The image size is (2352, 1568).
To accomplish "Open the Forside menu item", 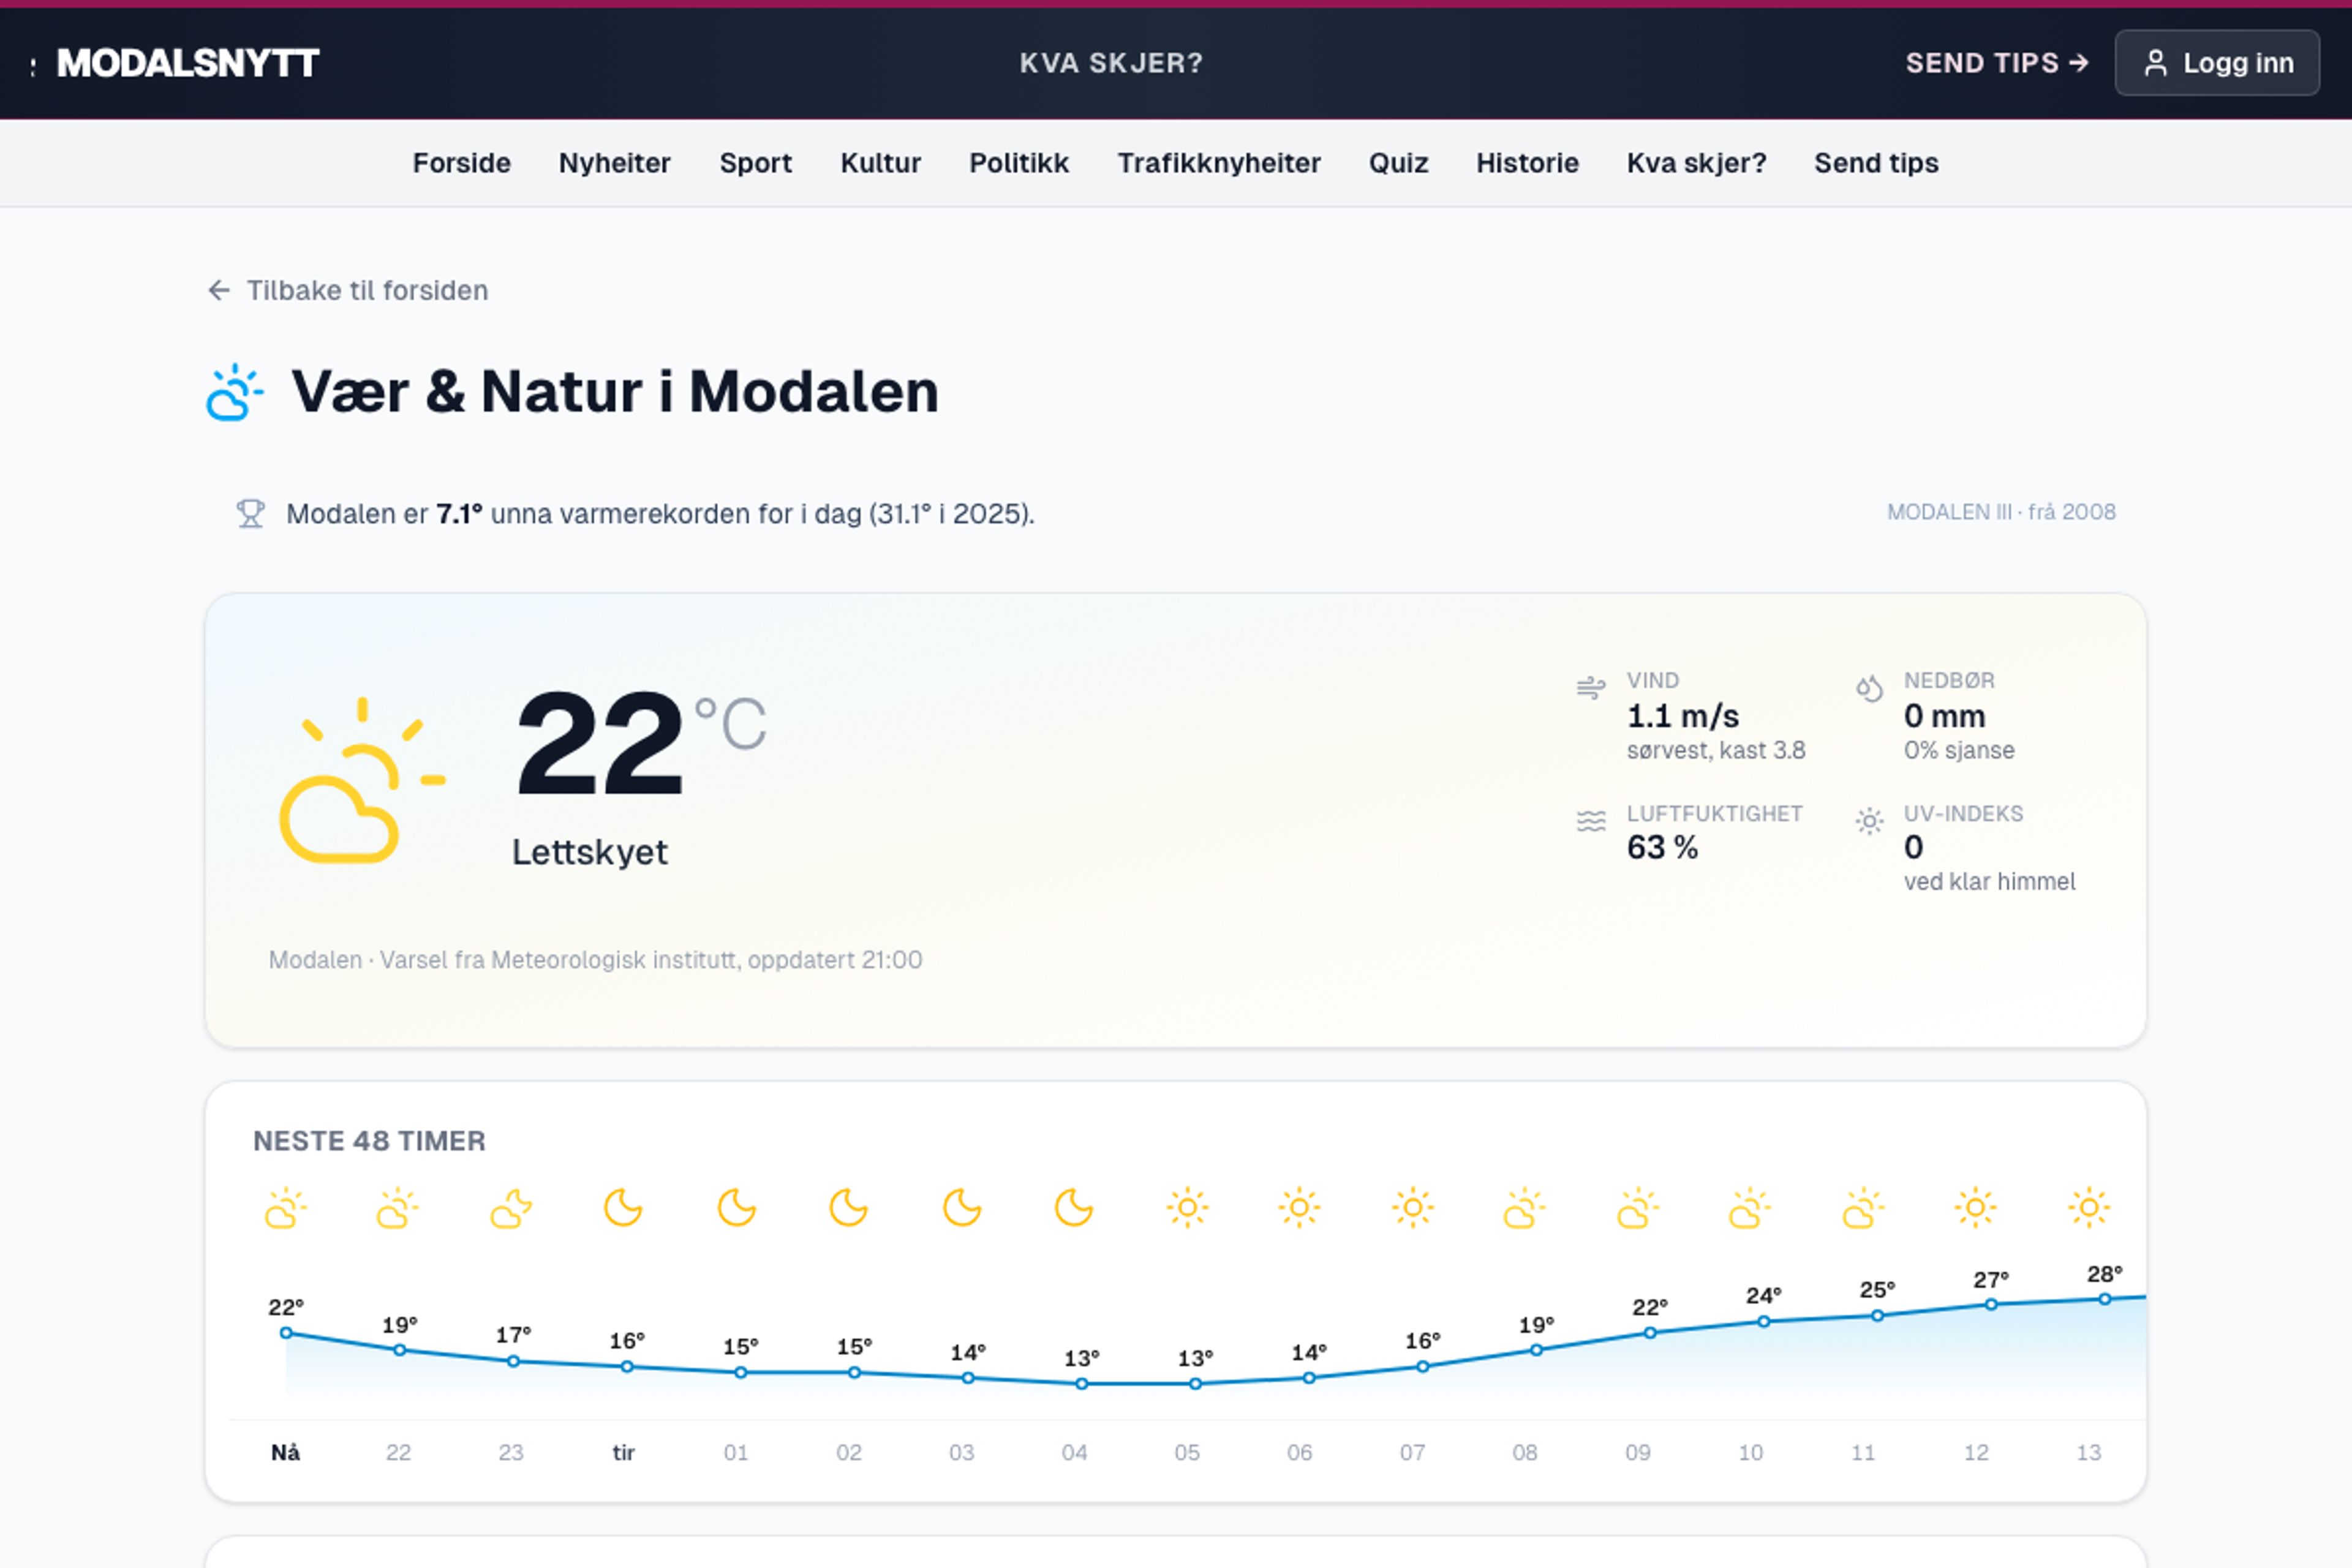I will [461, 163].
